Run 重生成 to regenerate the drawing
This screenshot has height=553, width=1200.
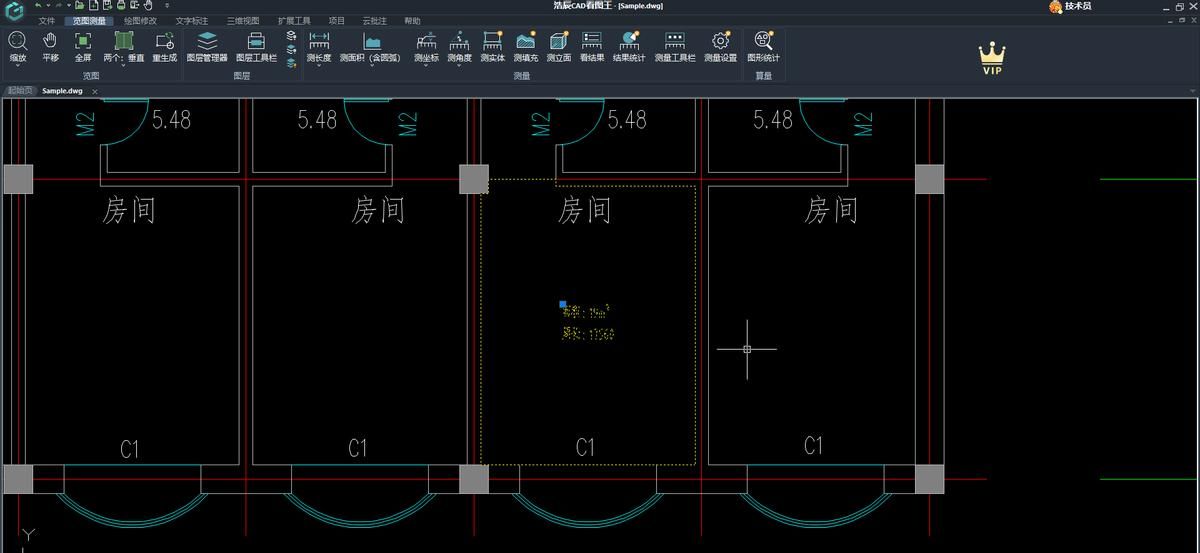[164, 45]
